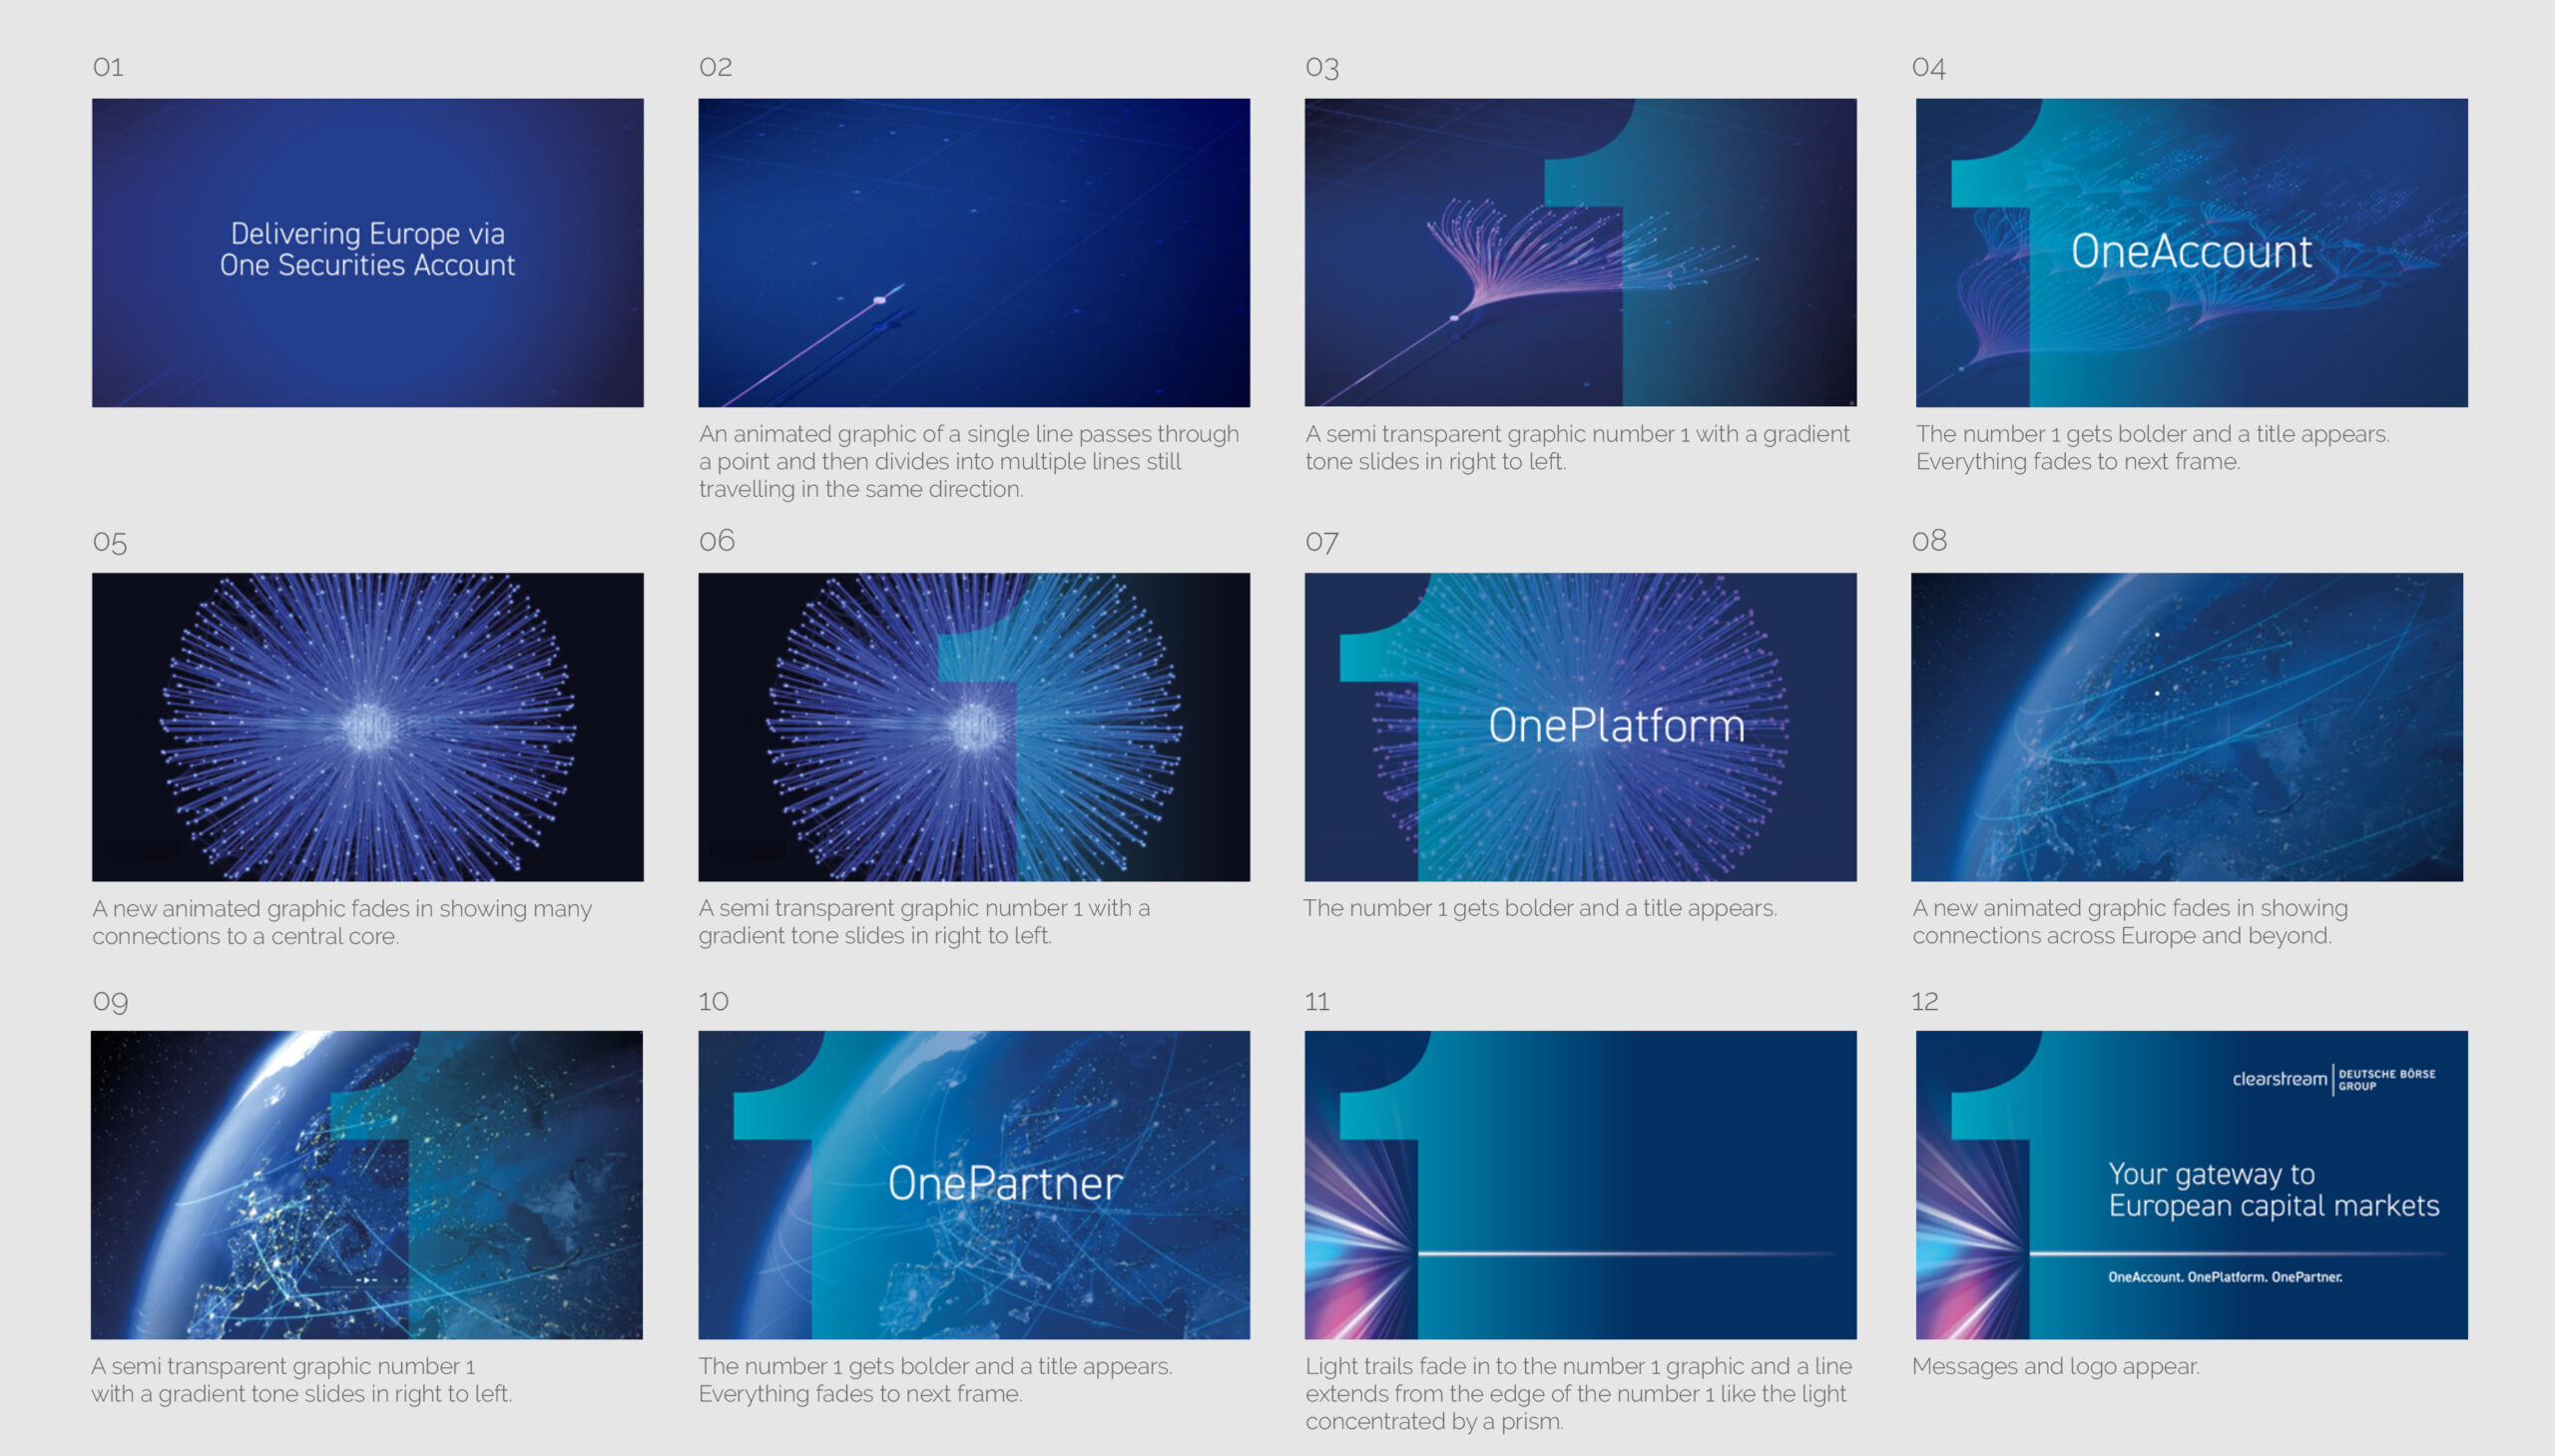Click the 'Messages and logo appear.' caption

2055,1366
